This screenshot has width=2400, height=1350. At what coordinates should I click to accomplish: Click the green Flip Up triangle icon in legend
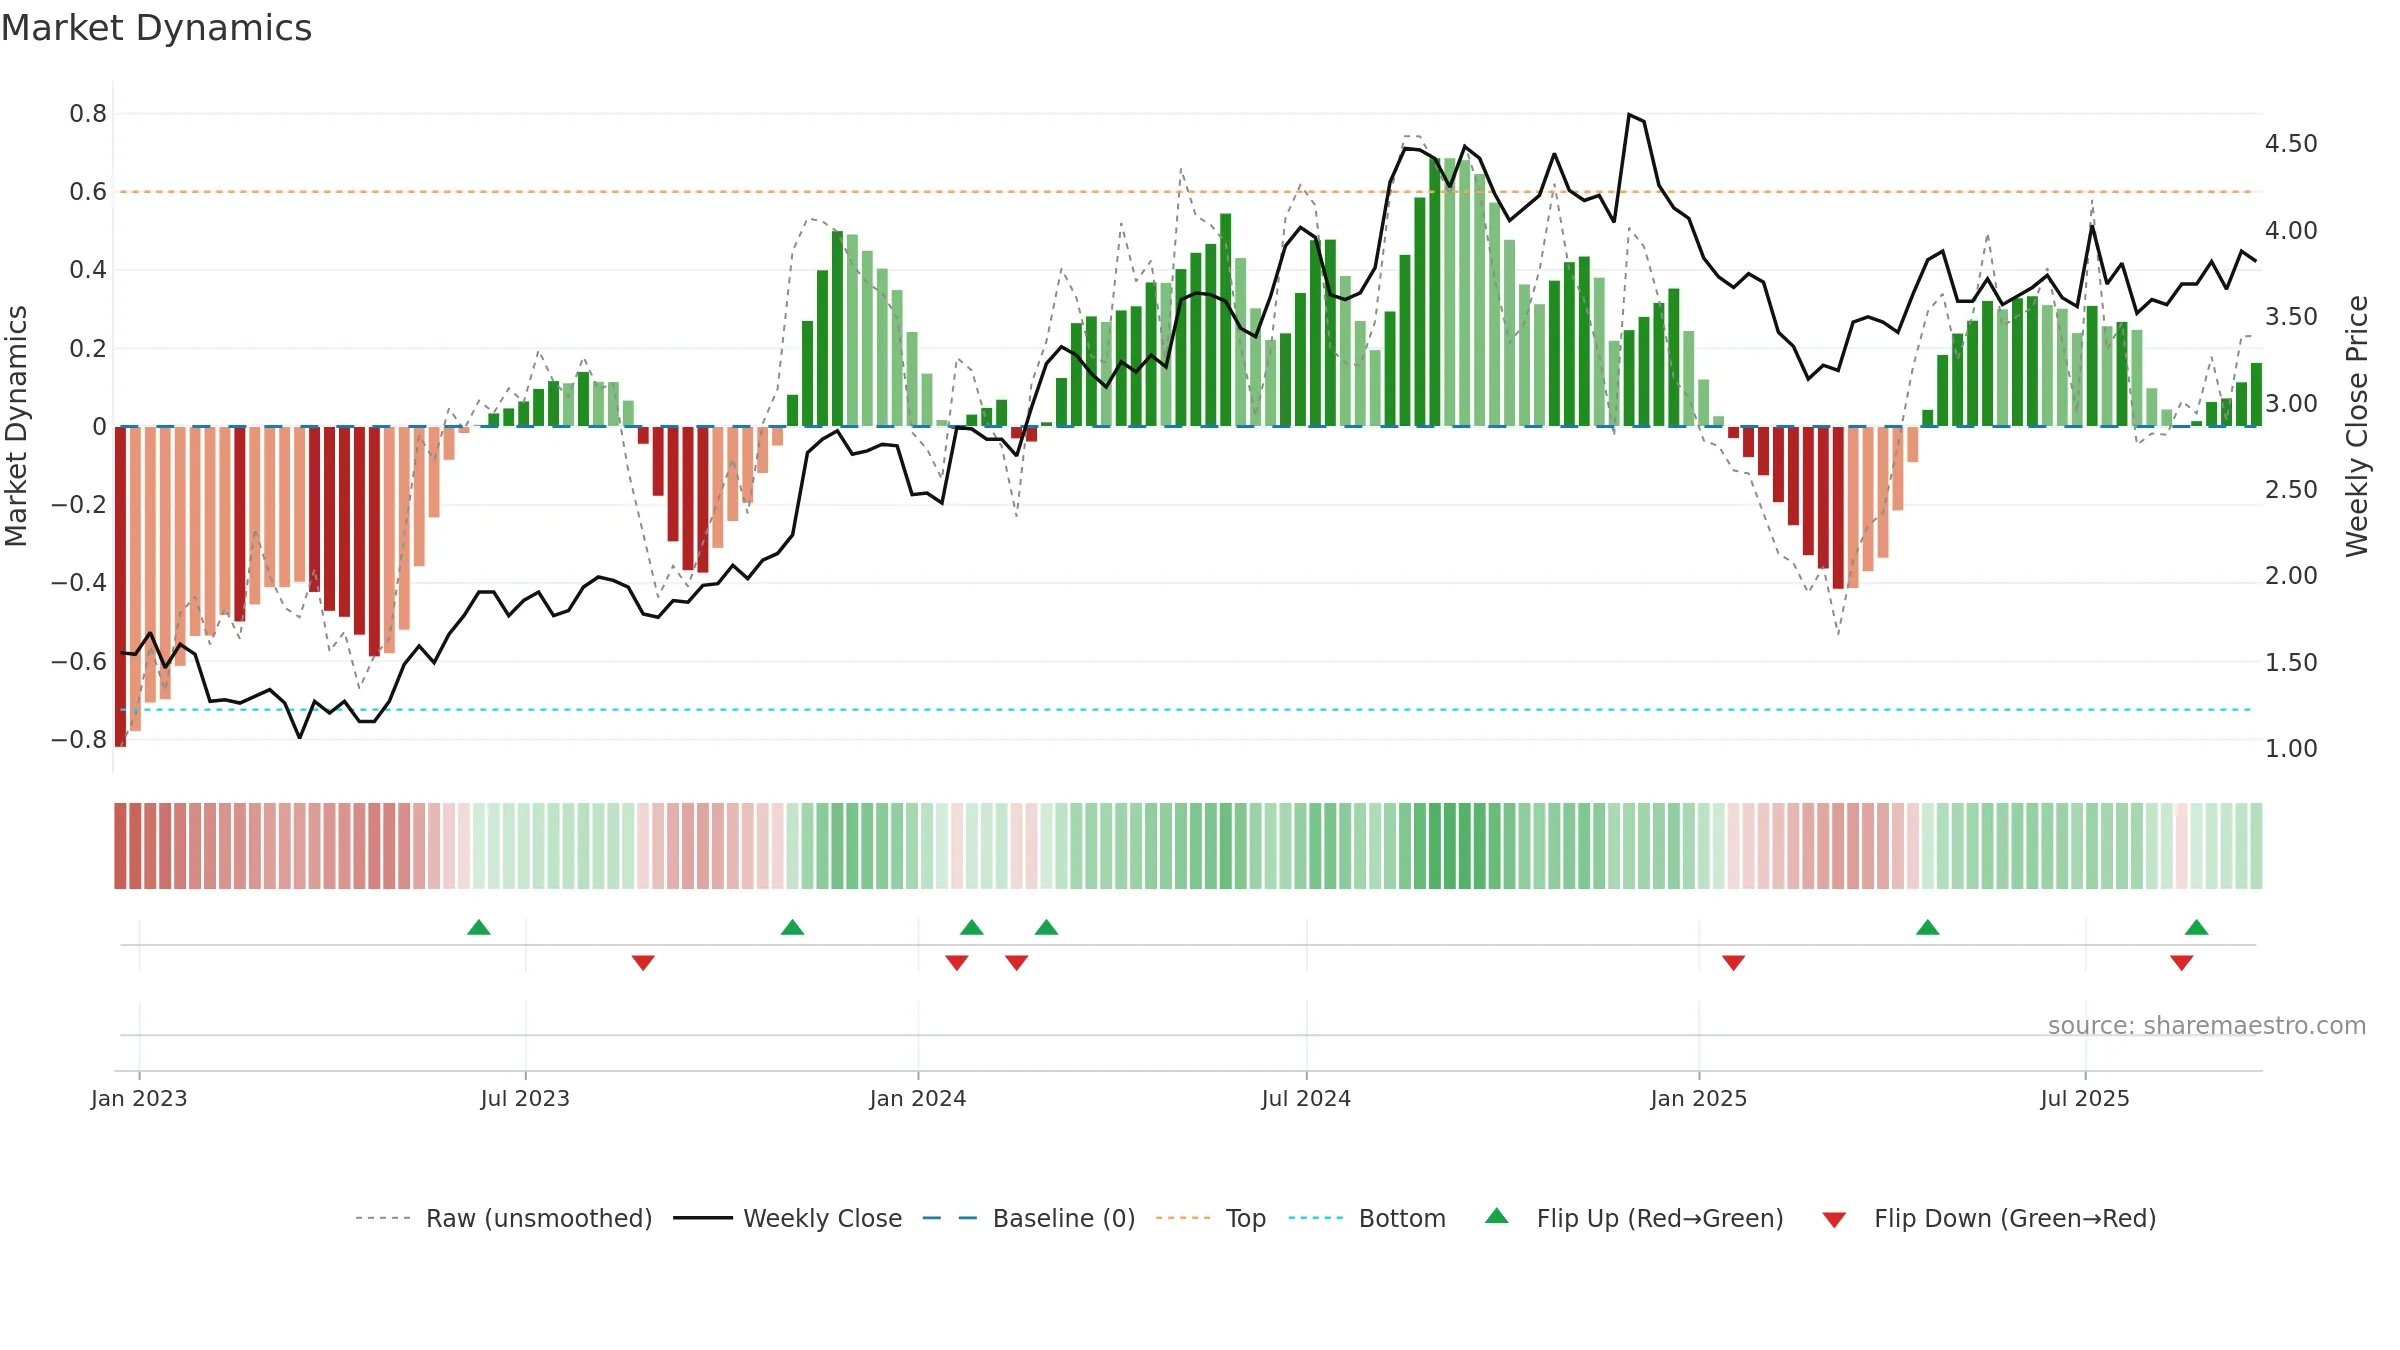[x=1497, y=1216]
